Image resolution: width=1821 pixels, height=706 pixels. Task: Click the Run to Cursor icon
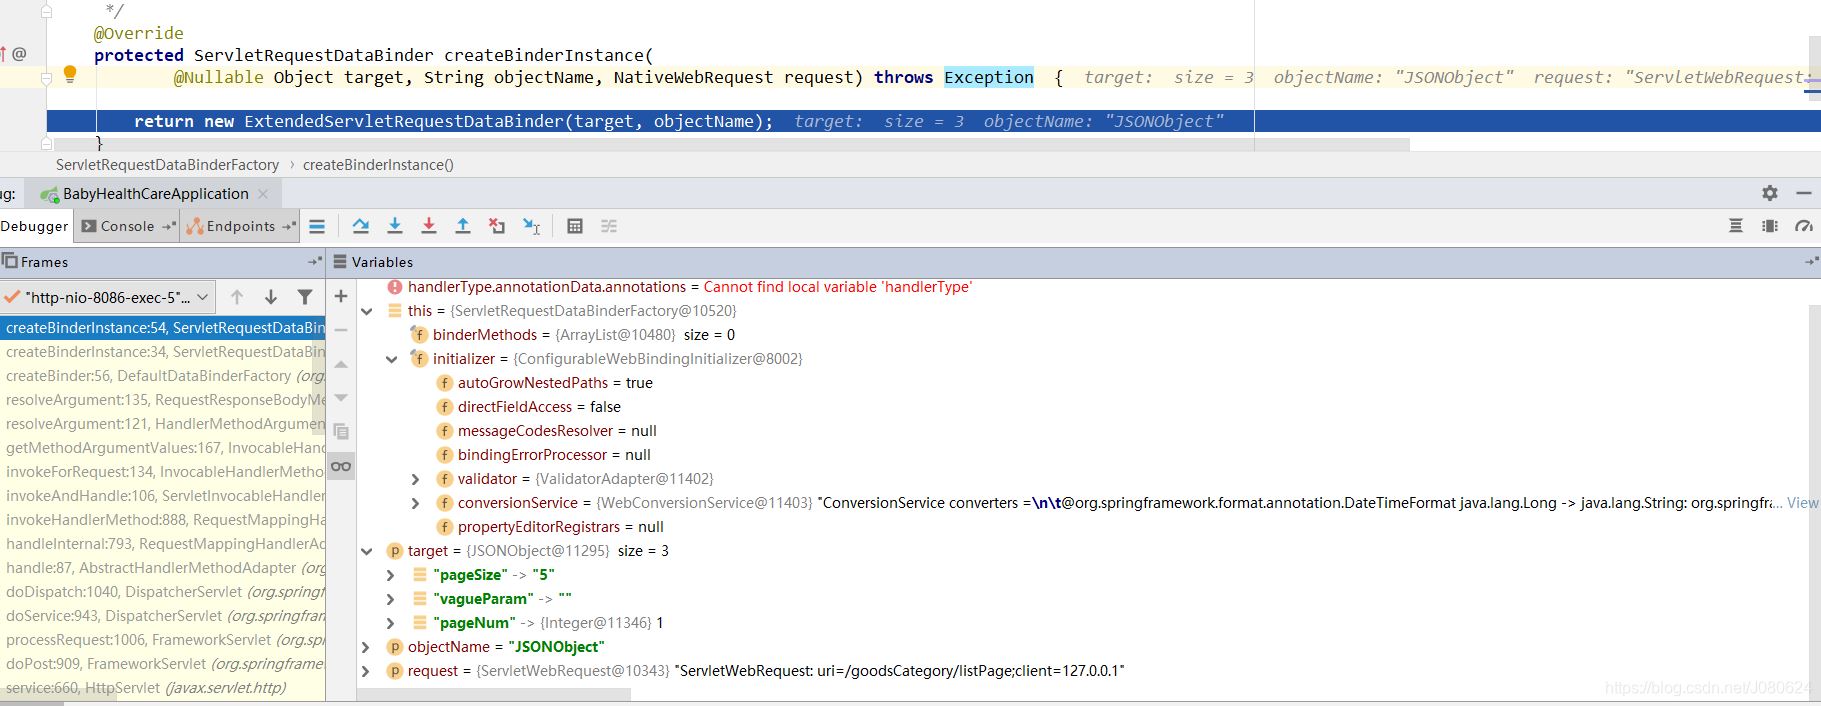click(x=532, y=226)
